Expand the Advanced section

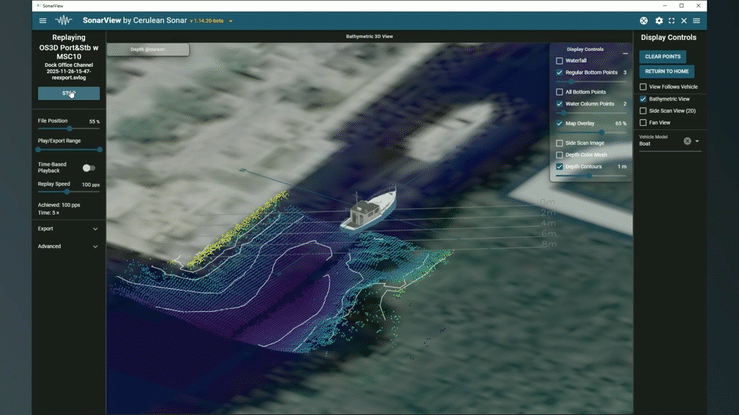95,246
